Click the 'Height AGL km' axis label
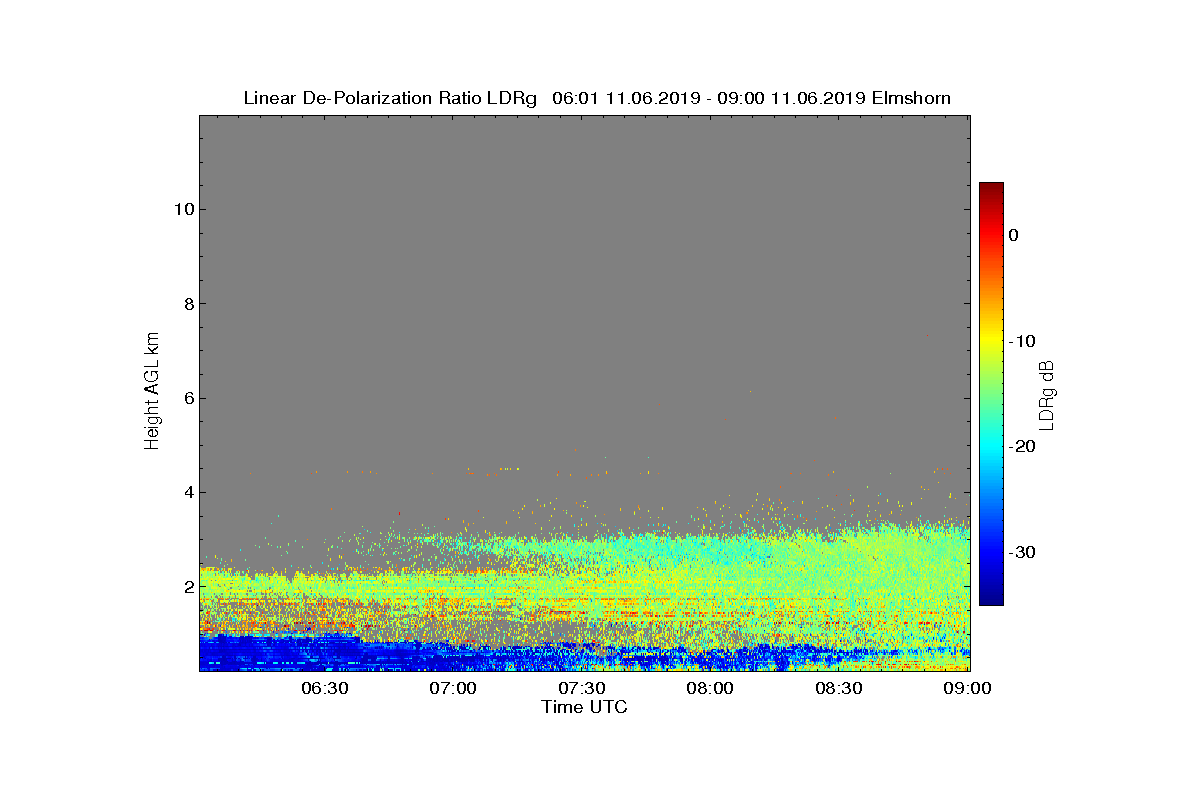The width and height of the screenshot is (1200, 800). tap(152, 391)
